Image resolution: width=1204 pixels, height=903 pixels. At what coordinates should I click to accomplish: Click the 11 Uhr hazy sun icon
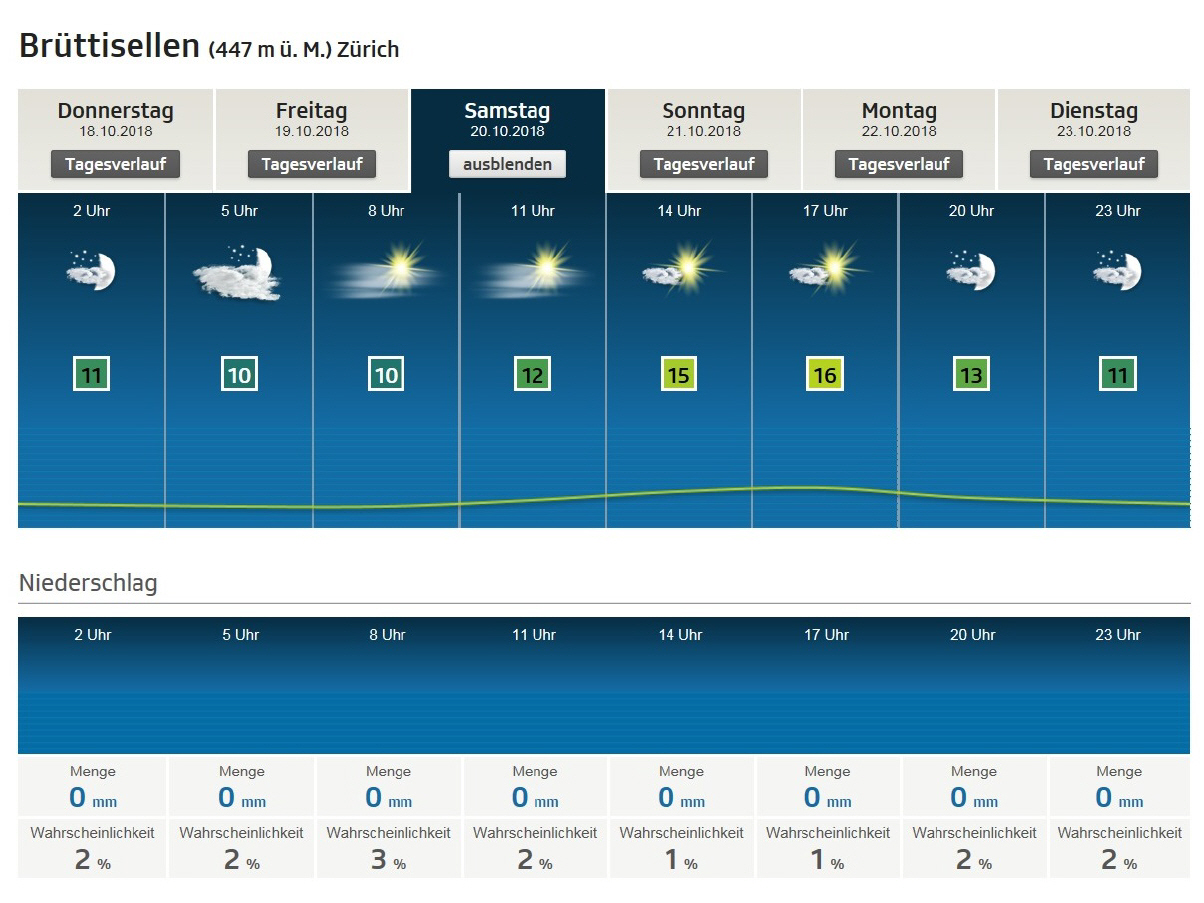click(x=532, y=267)
